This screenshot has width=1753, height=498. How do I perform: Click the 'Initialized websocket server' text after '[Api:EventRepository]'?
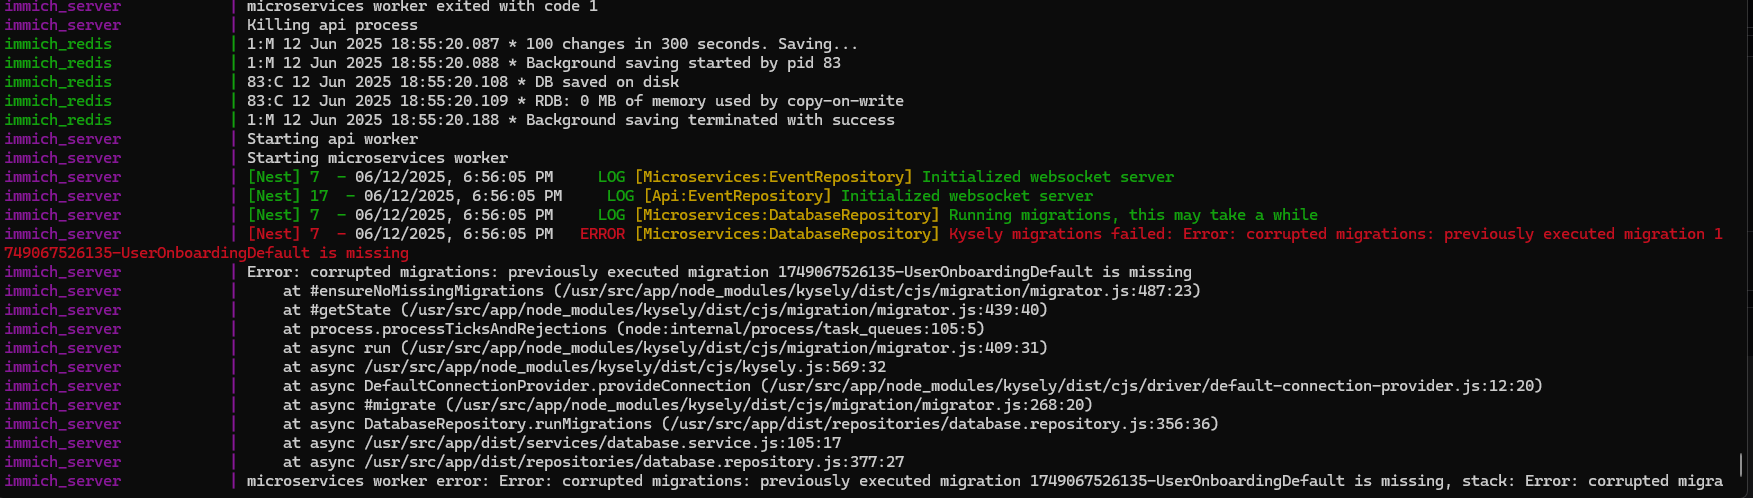(967, 196)
